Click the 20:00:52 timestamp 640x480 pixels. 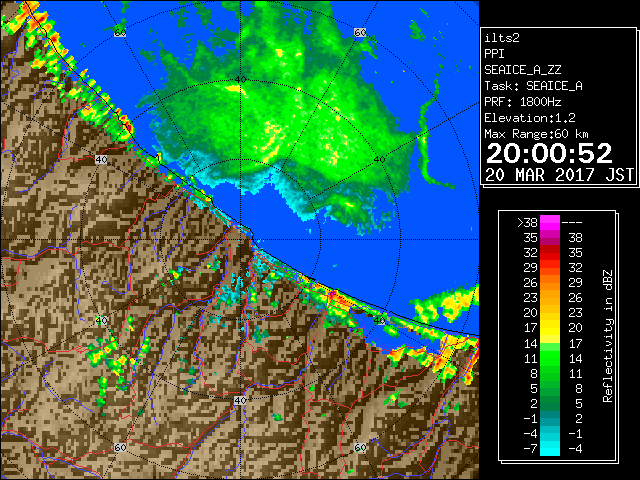click(549, 153)
